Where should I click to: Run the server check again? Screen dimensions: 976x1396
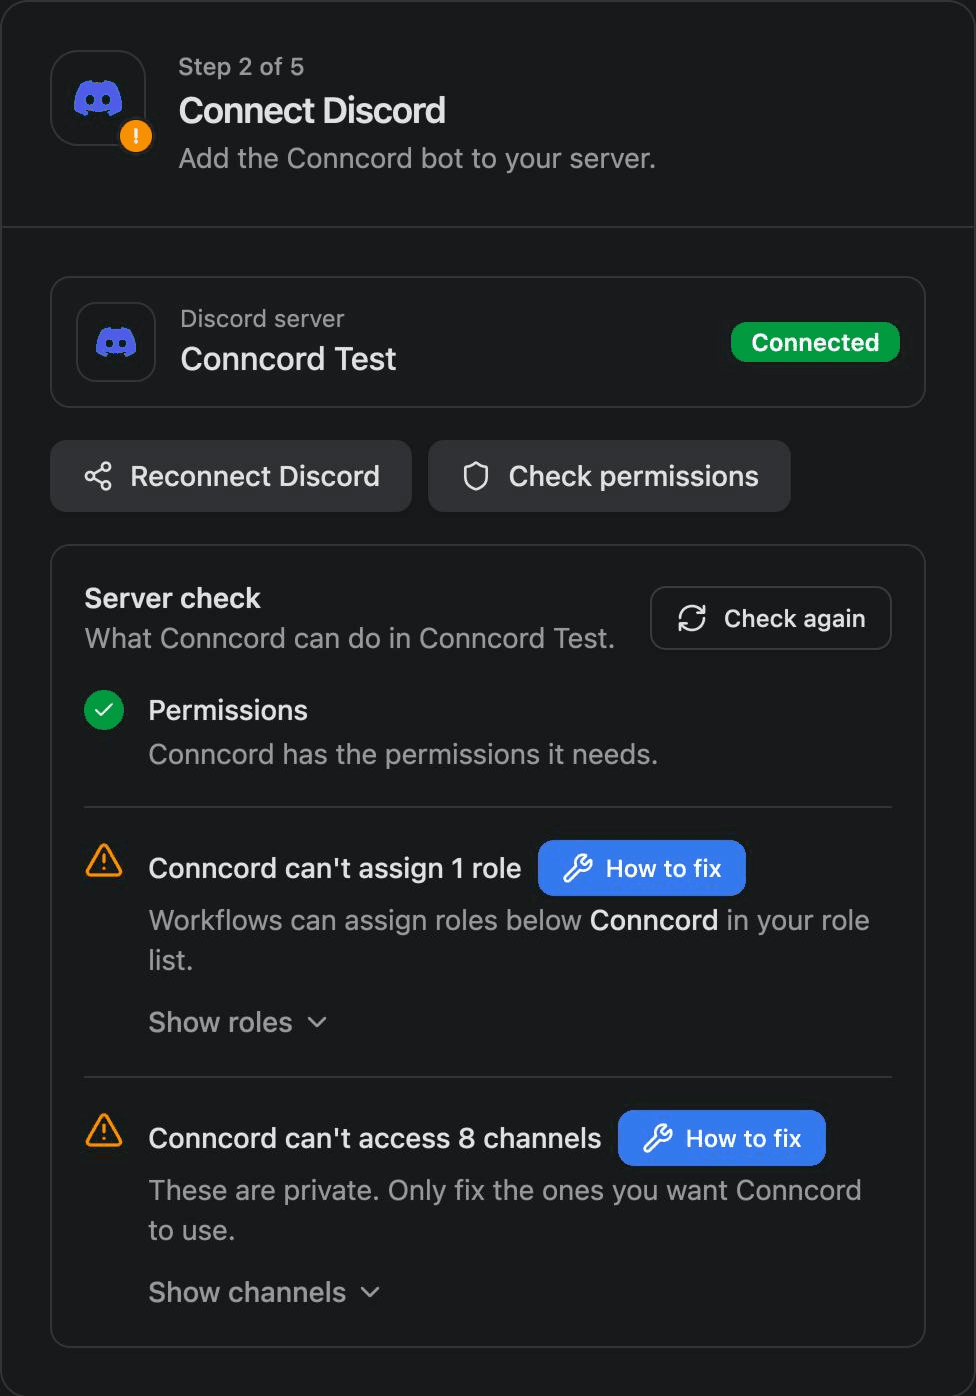point(770,618)
